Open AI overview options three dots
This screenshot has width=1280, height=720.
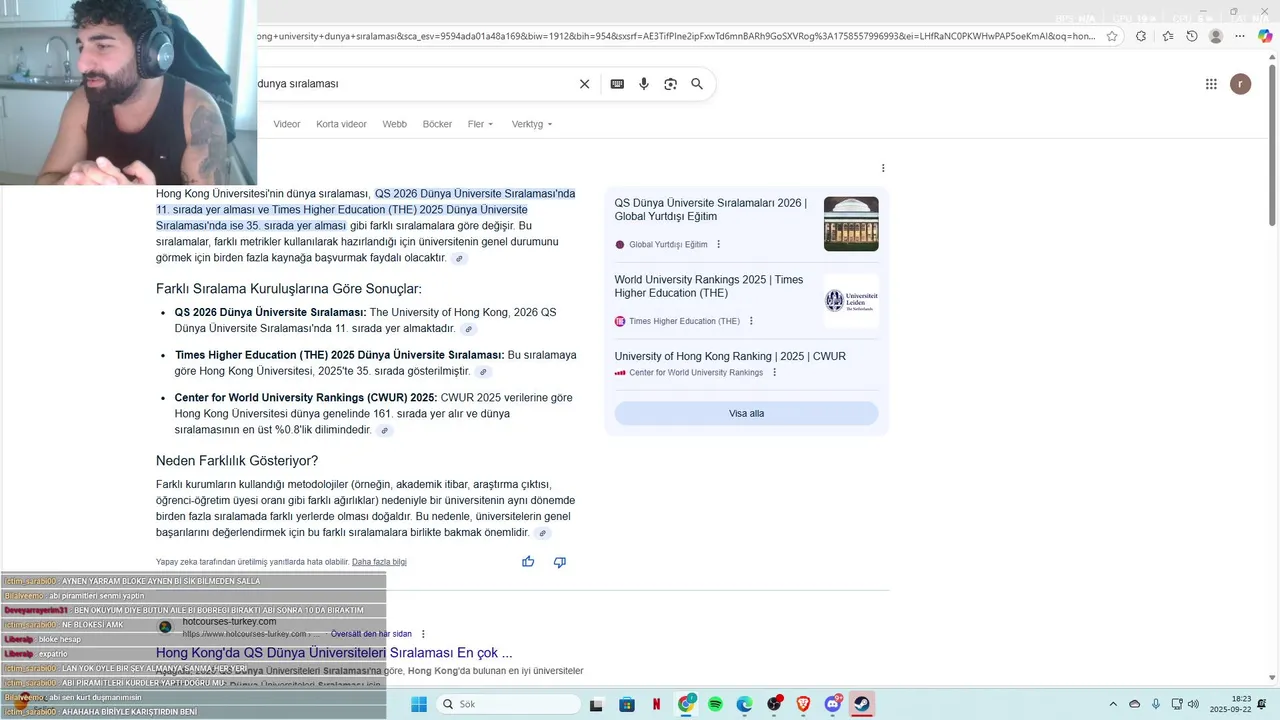883,168
